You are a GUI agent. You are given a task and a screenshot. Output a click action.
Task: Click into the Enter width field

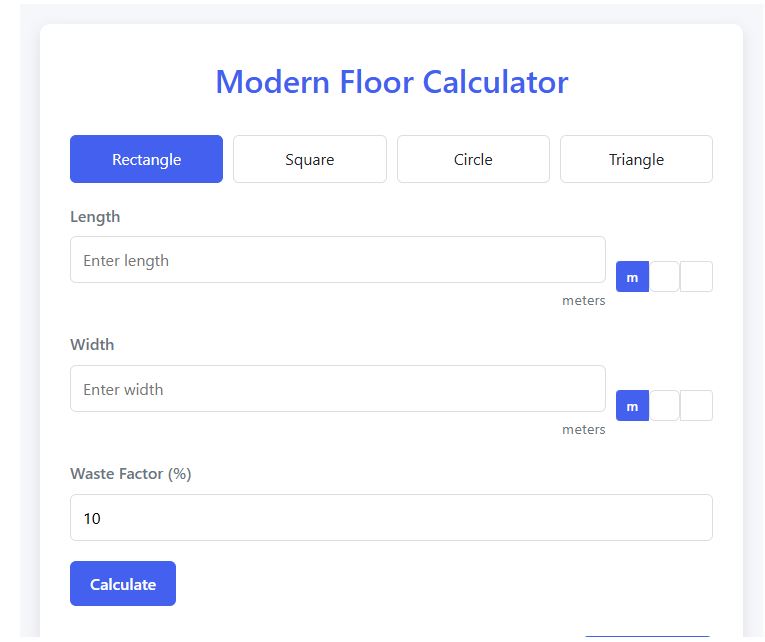[x=338, y=389]
